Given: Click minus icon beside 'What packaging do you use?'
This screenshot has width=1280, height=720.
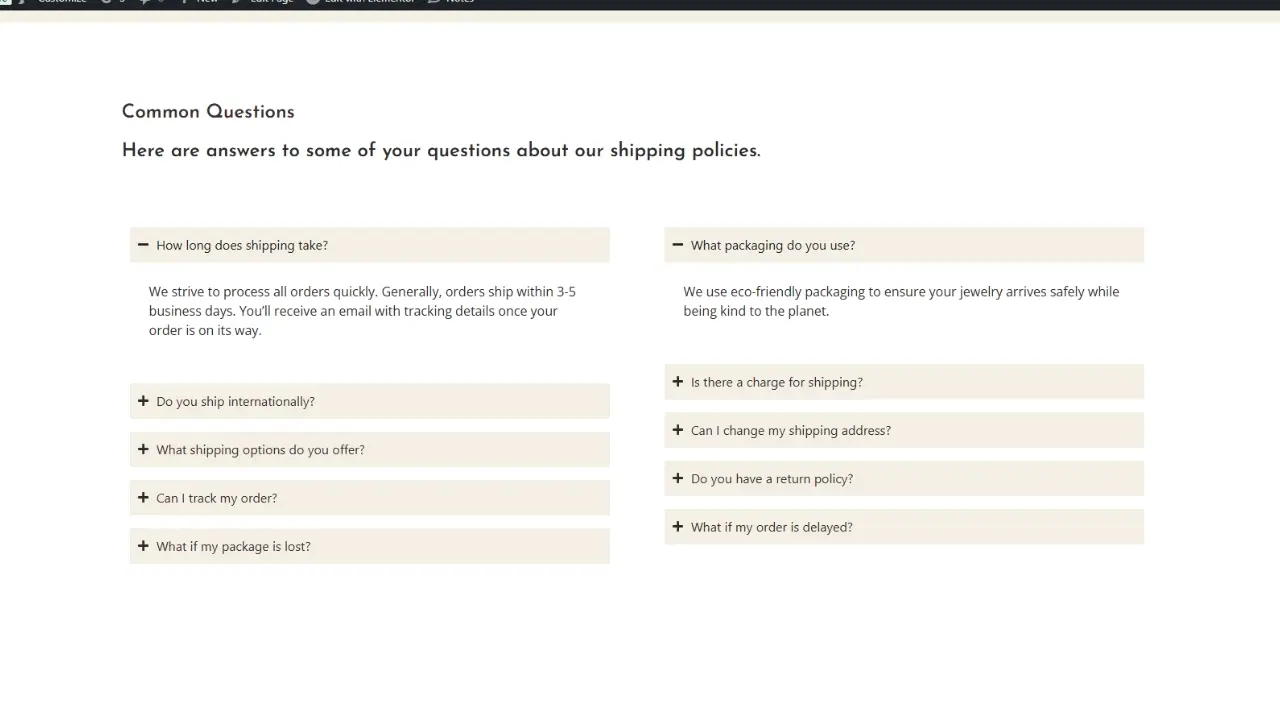Looking at the screenshot, I should click(678, 245).
